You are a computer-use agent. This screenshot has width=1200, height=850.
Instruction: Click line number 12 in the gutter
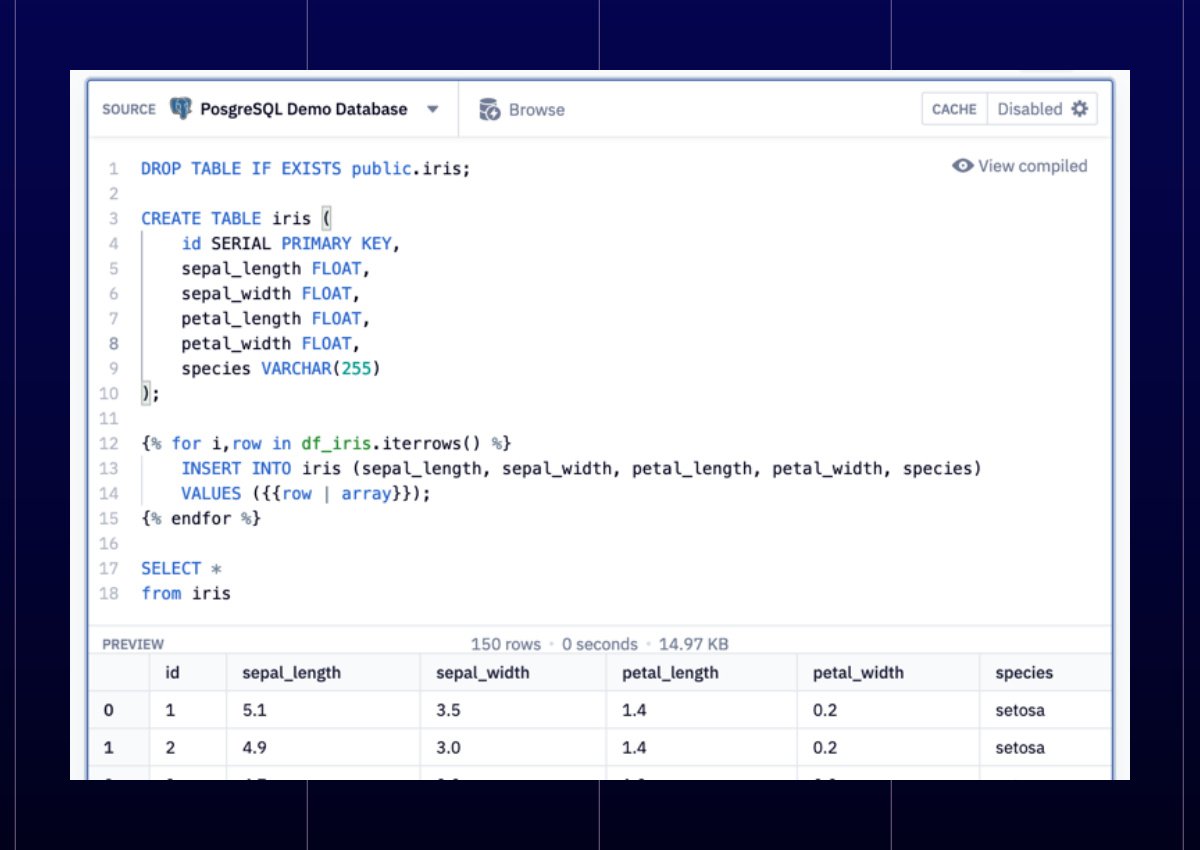[109, 443]
